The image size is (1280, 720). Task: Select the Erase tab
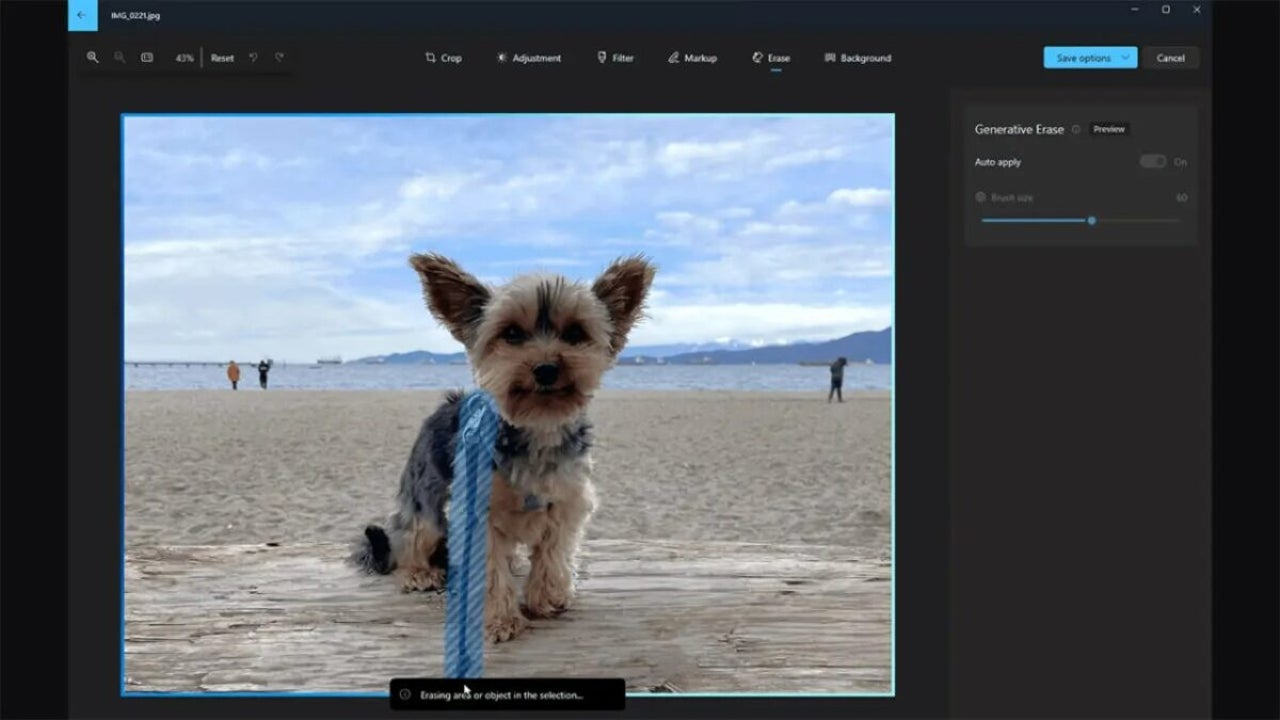tap(771, 58)
